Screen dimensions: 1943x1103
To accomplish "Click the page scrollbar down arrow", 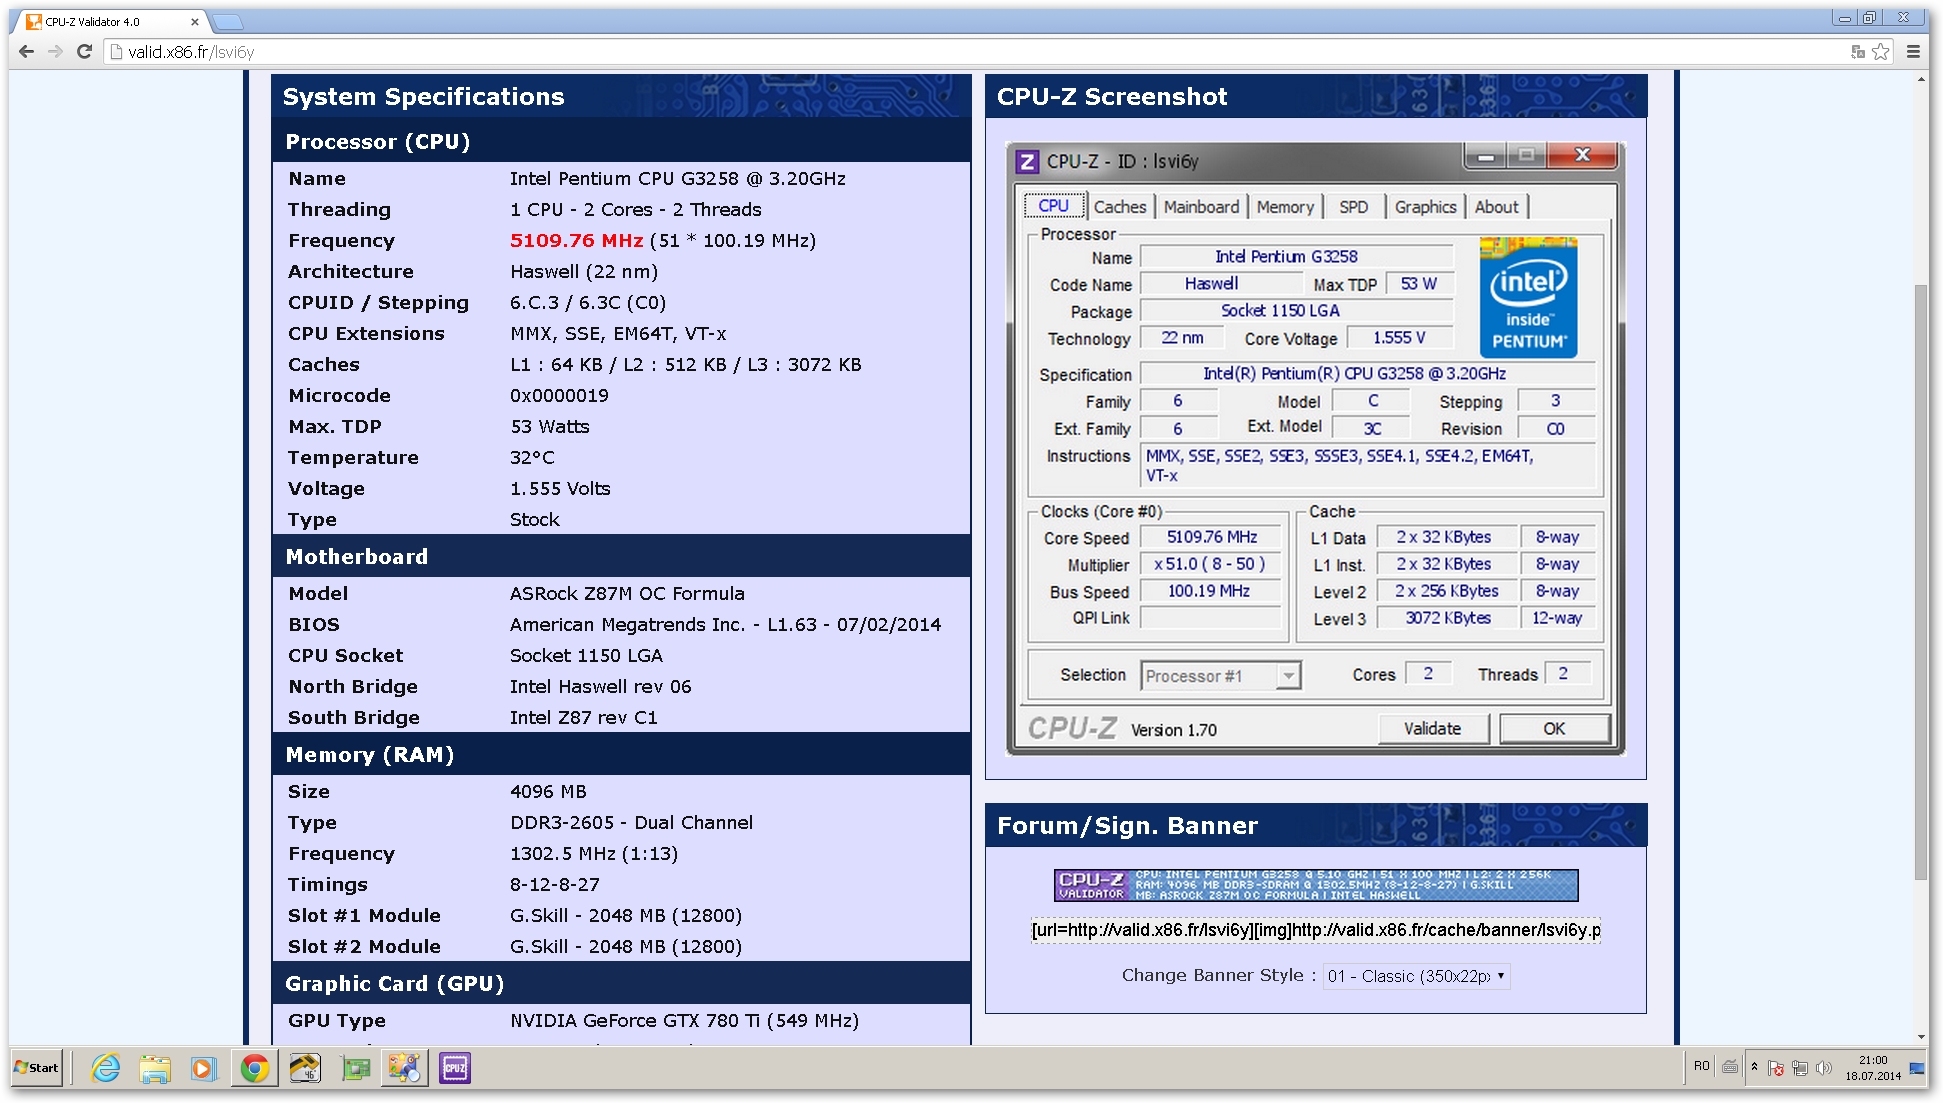I will pyautogui.click(x=1921, y=1037).
